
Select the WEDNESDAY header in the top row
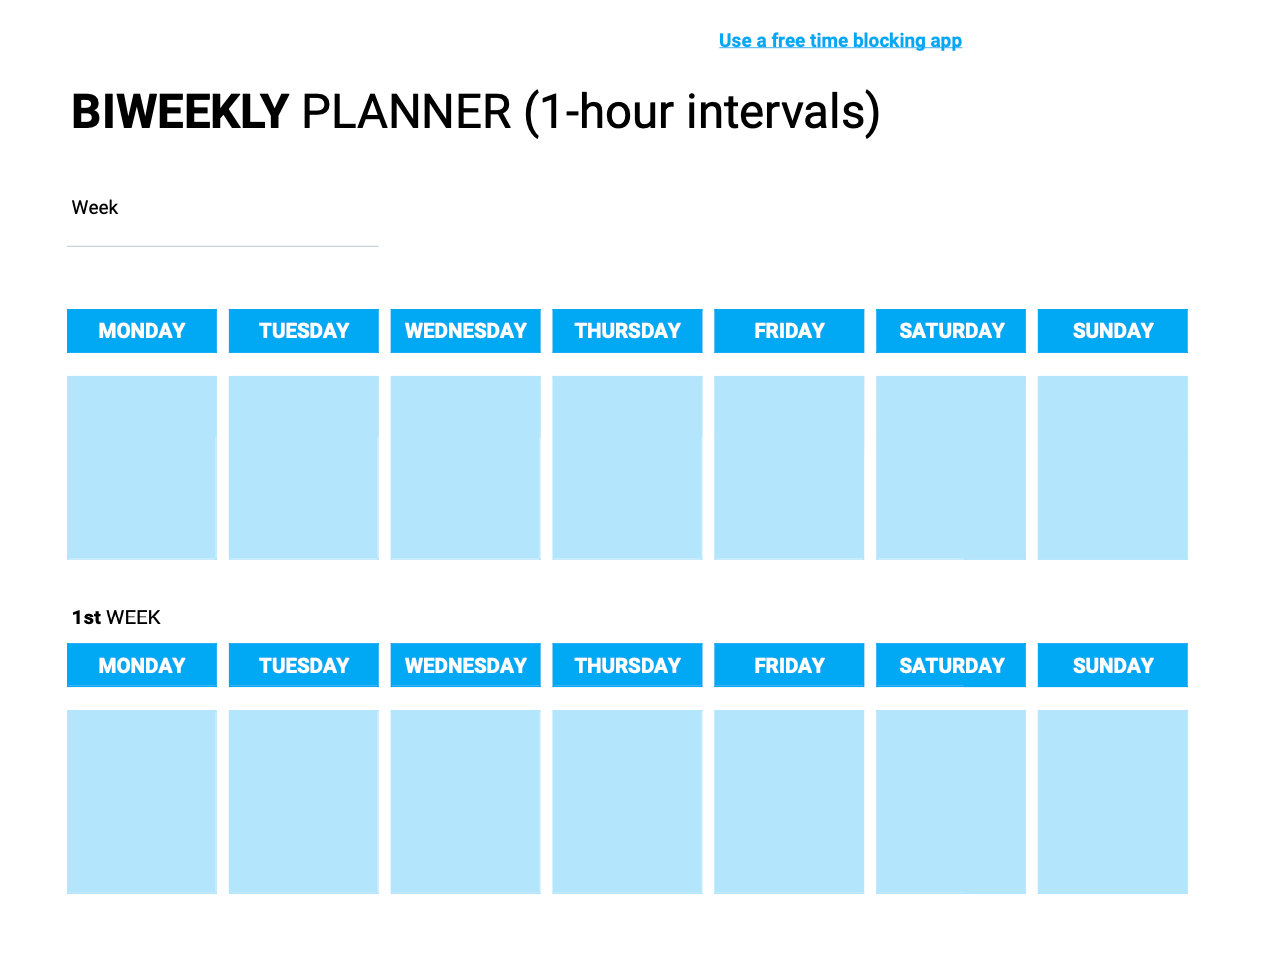465,331
